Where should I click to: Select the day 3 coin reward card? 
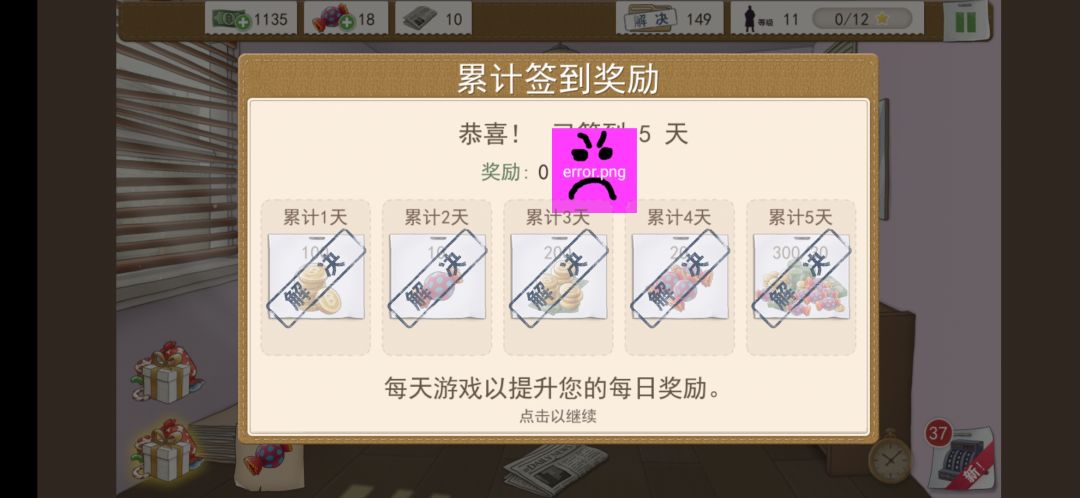coord(558,277)
